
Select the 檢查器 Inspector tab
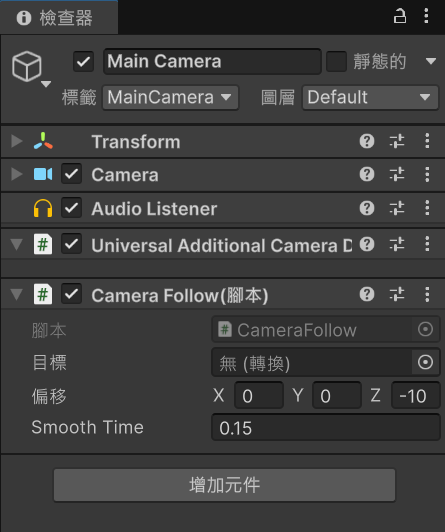[x=59, y=18]
